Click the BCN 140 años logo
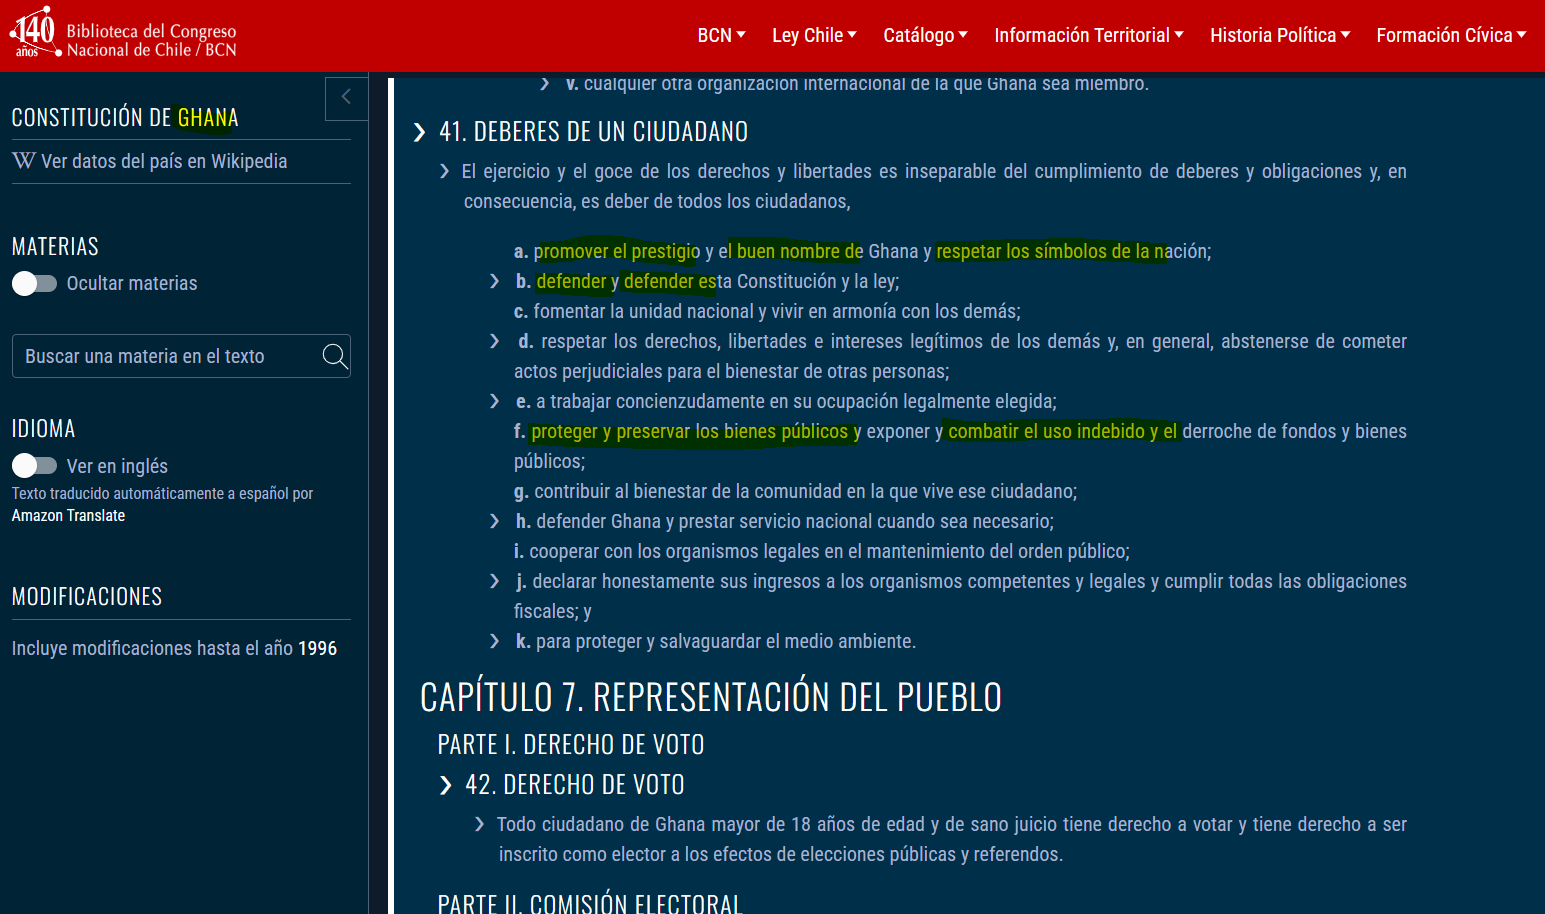Viewport: 1545px width, 914px height. click(35, 33)
